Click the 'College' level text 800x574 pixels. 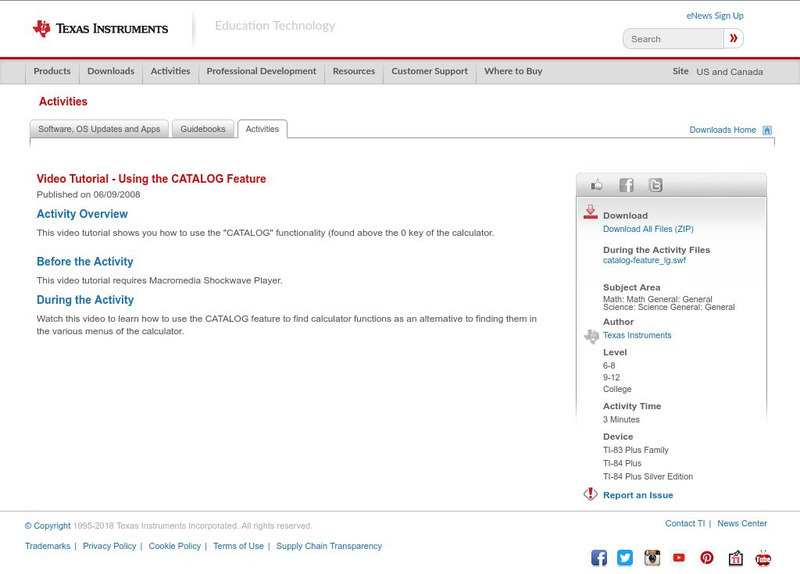click(617, 389)
